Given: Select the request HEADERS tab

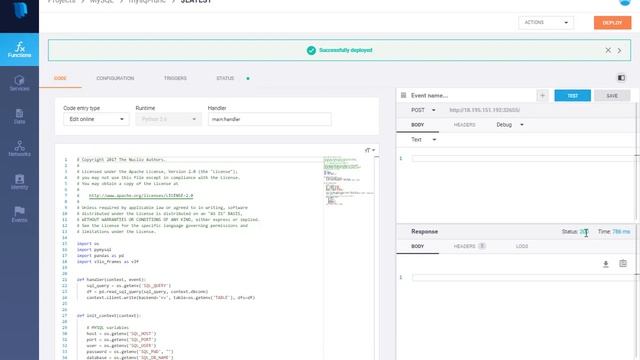Looking at the screenshot, I should click(x=464, y=125).
